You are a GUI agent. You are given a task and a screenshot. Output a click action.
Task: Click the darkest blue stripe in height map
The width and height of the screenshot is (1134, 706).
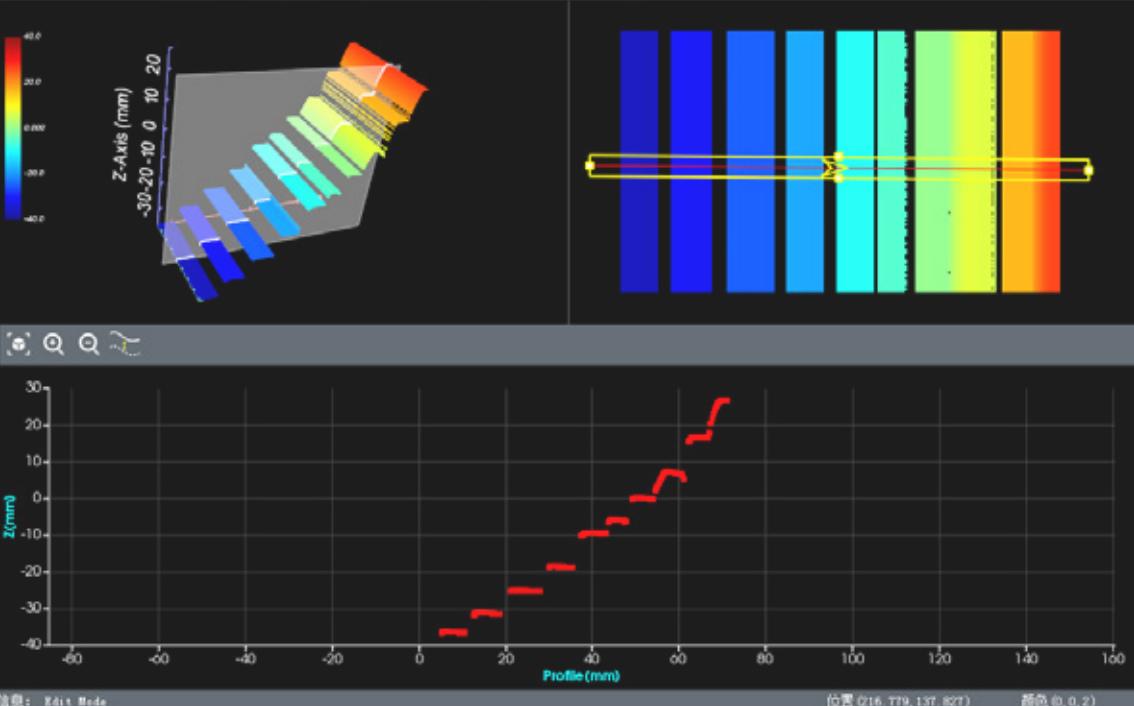pos(639,100)
